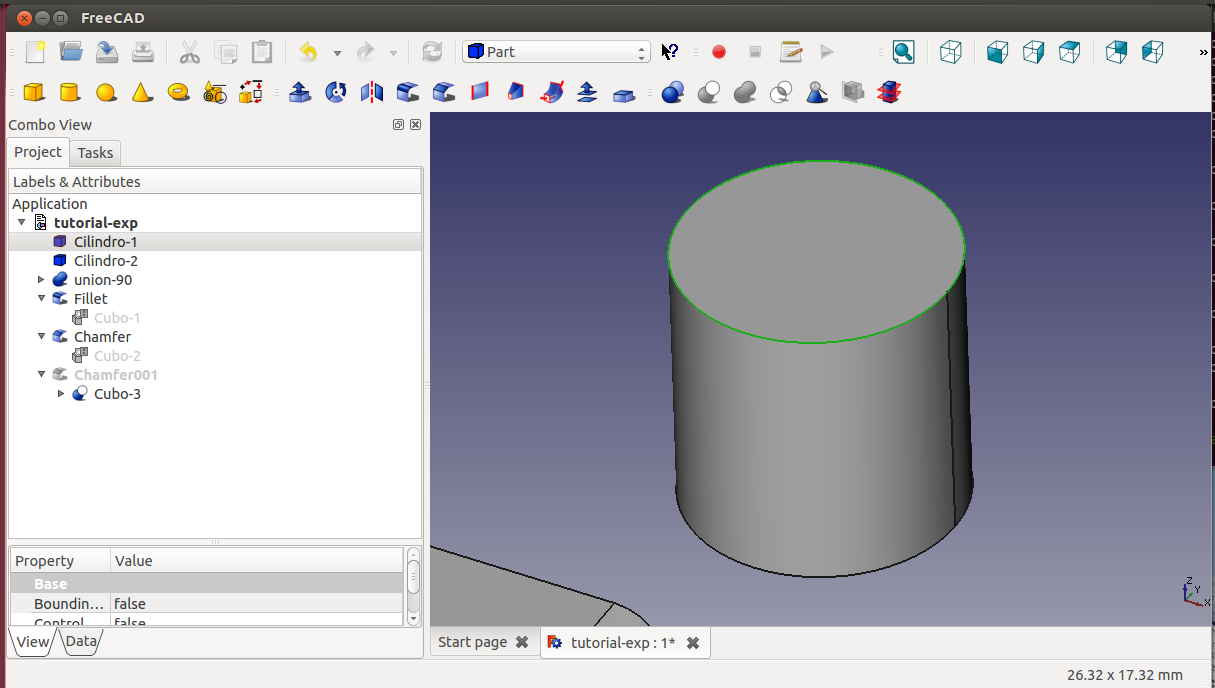Click the Fillet tool in toolbar
Viewport: 1215px width, 688px height.
407,92
